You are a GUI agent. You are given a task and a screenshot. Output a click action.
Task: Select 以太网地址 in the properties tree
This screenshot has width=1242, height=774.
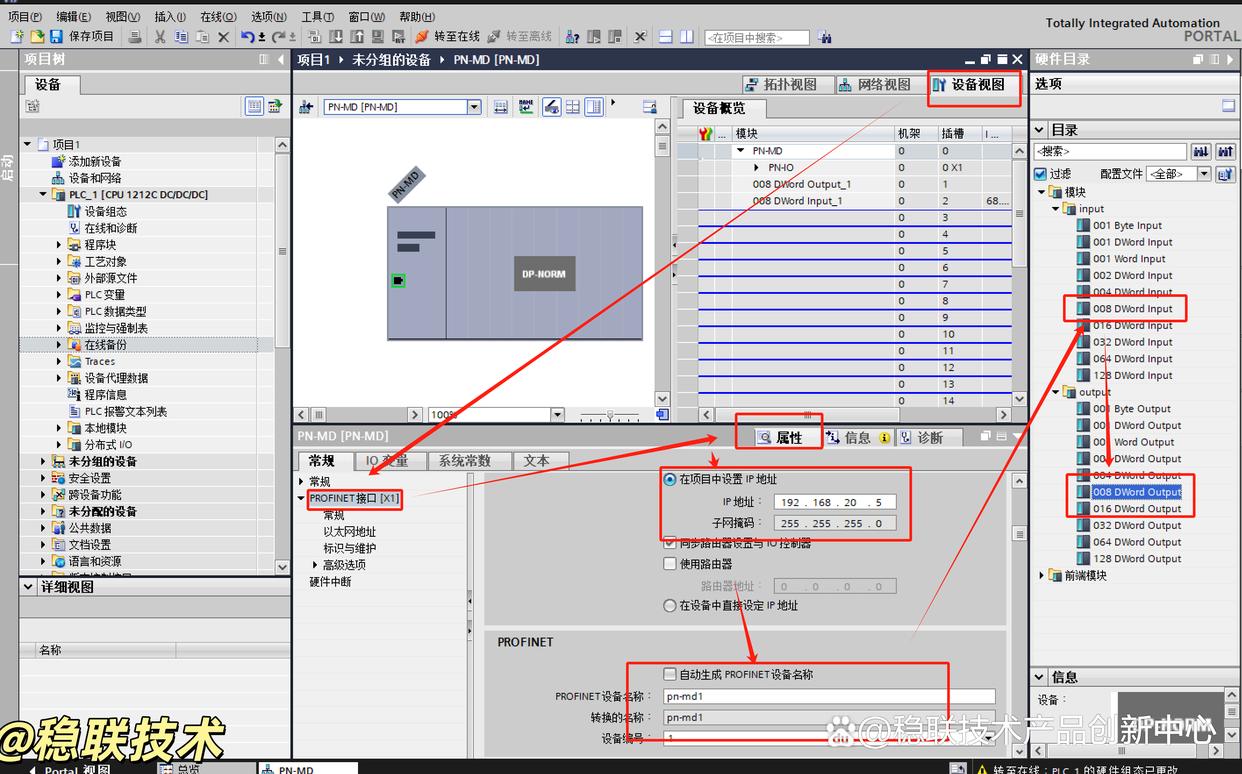click(350, 532)
